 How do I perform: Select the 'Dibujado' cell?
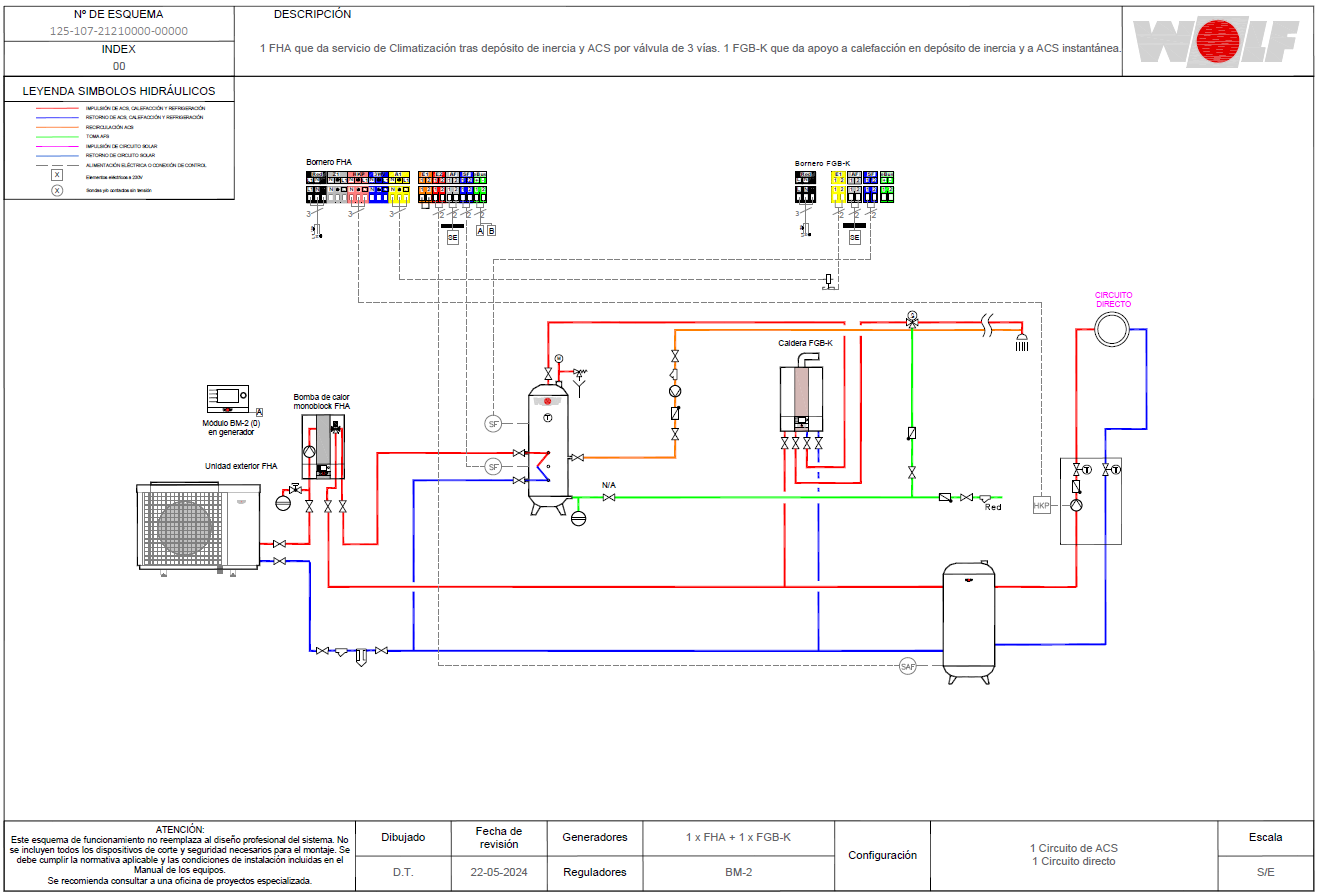click(403, 837)
